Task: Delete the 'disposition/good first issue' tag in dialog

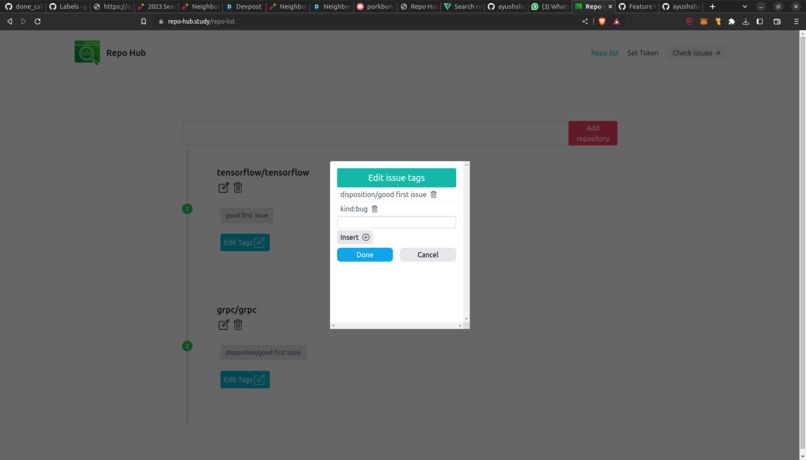Action: 433,194
